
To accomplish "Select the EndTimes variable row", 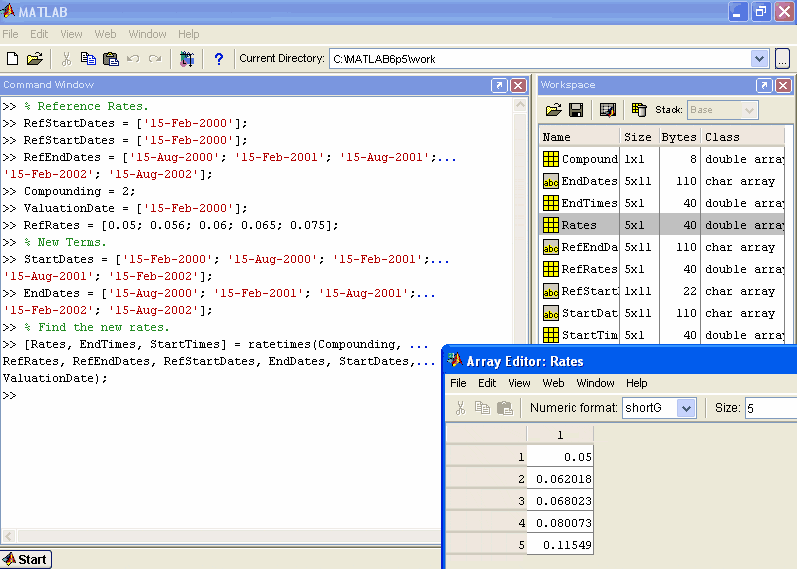I will point(662,203).
